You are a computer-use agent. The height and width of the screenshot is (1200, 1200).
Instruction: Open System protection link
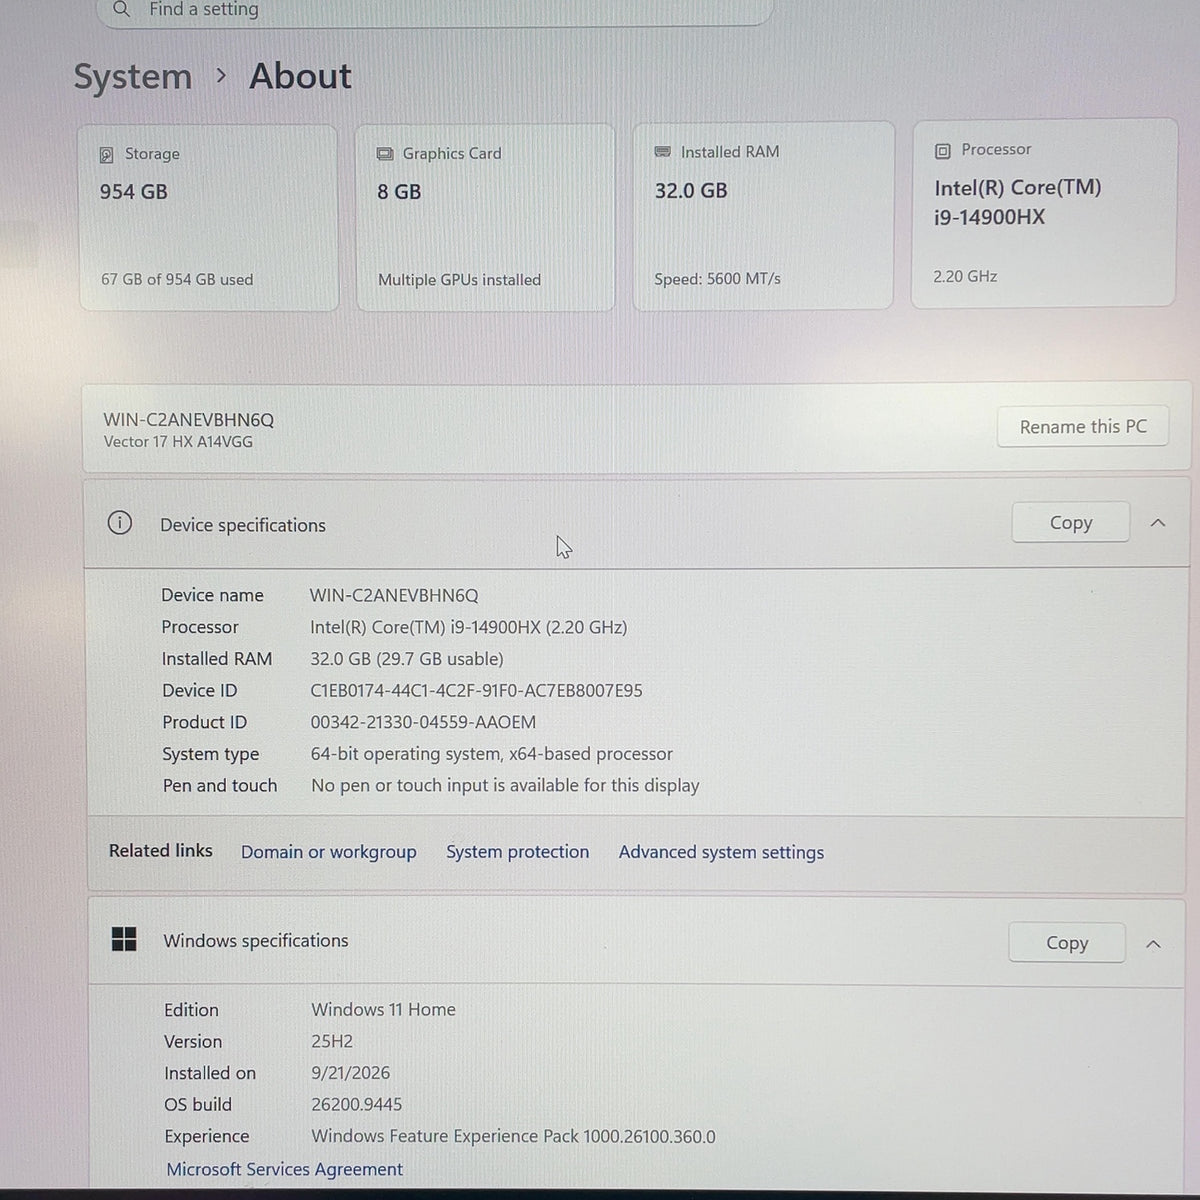pyautogui.click(x=518, y=852)
